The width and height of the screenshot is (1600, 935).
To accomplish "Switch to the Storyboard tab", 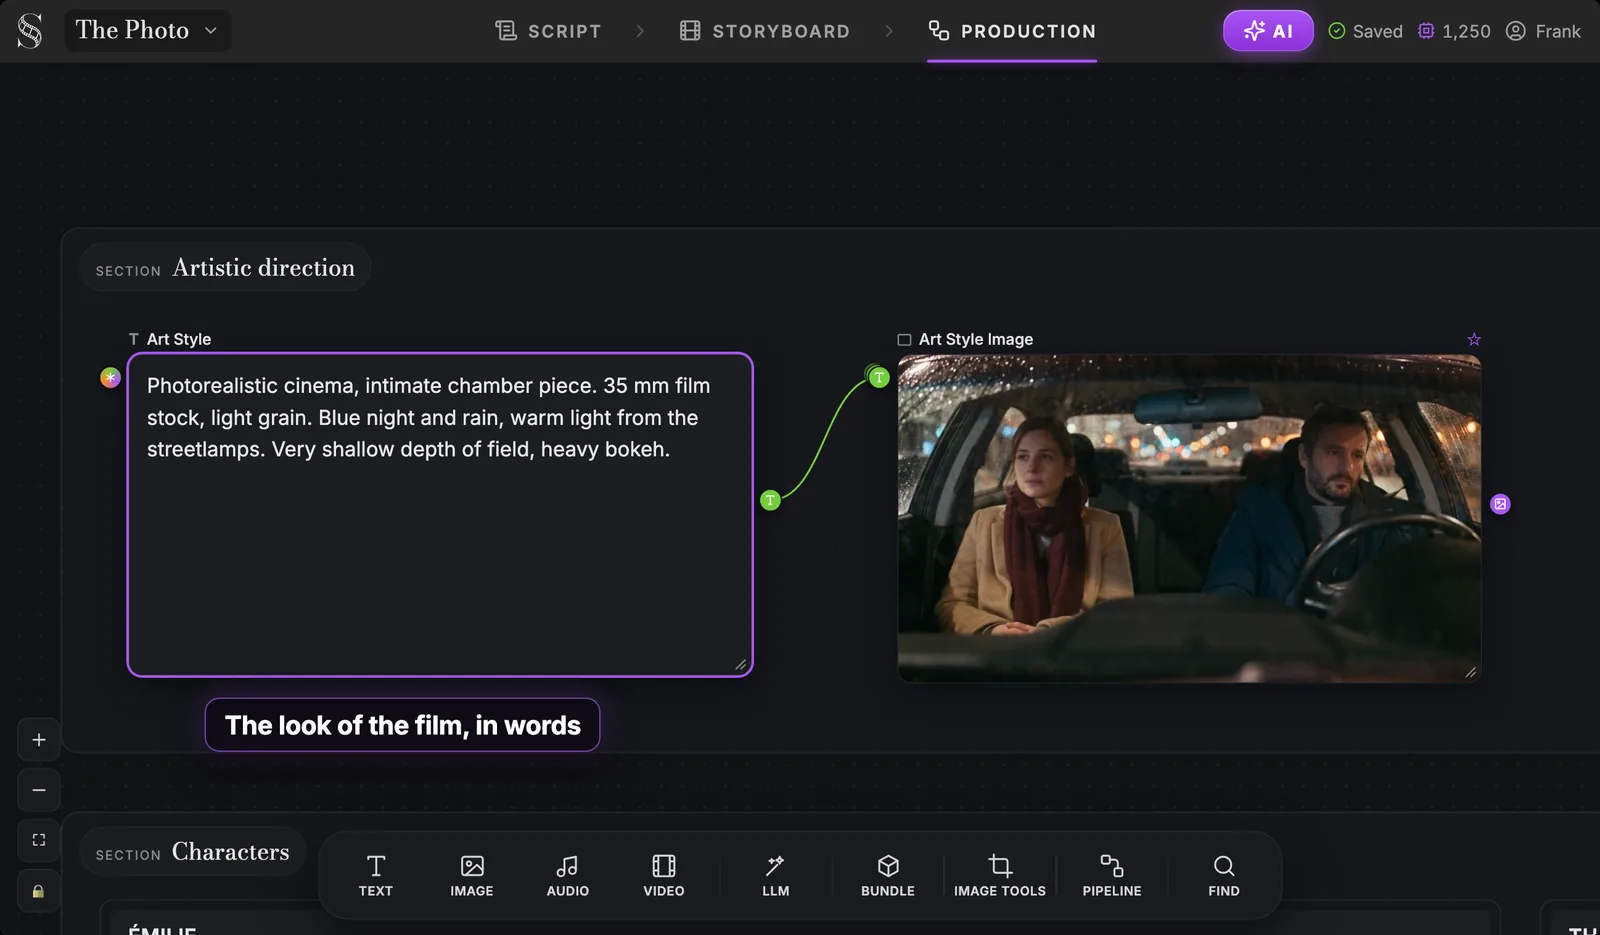I will coord(765,31).
